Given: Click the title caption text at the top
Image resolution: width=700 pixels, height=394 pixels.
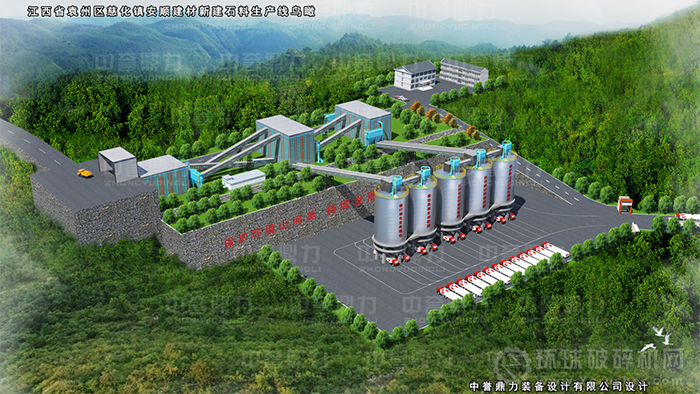Looking at the screenshot, I should click(171, 12).
